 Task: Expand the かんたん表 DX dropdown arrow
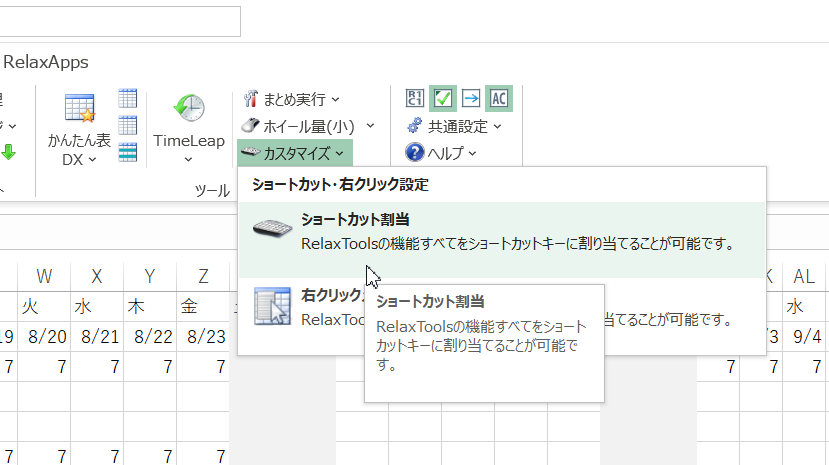(93, 160)
